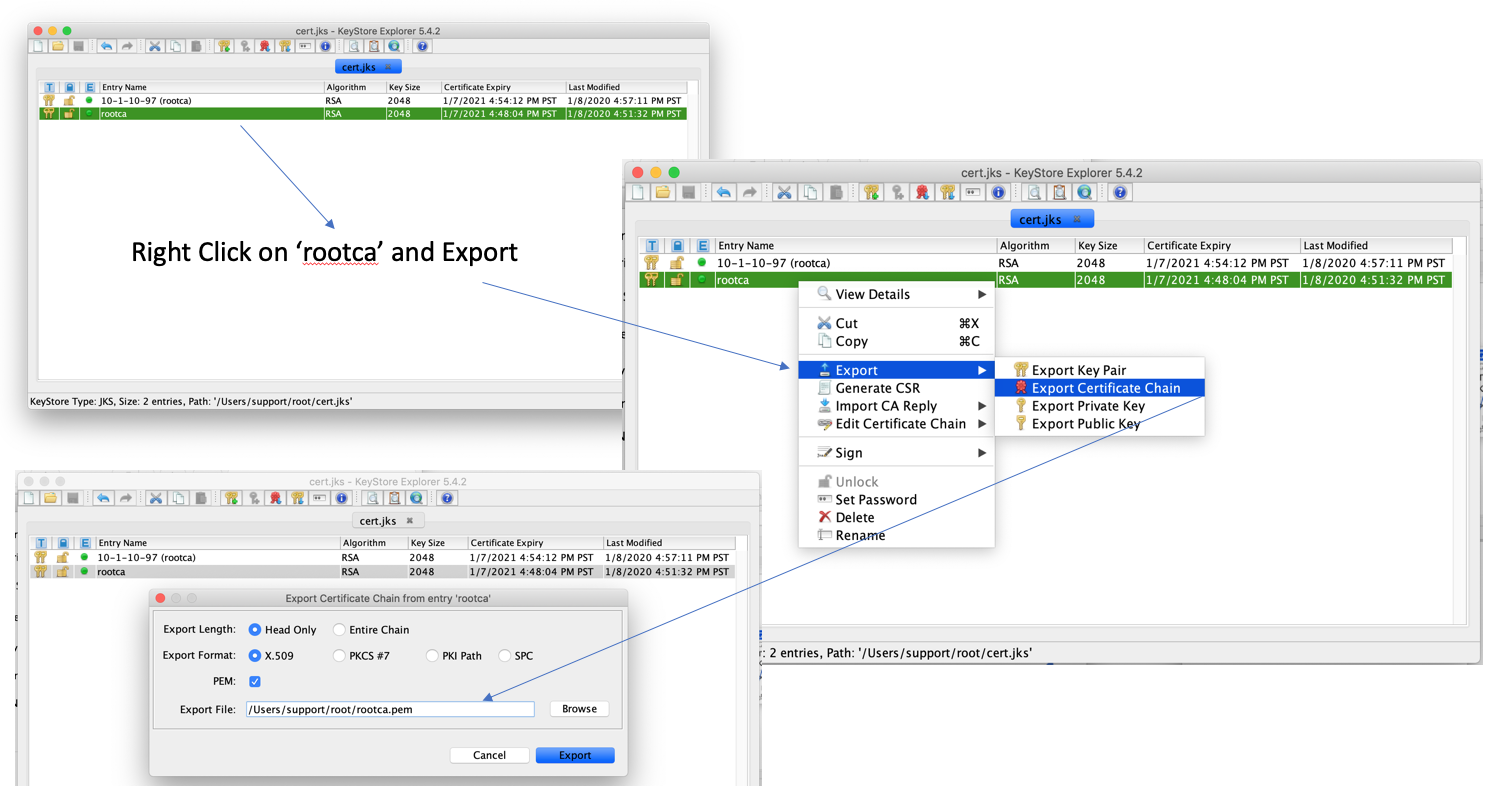The image size is (1503, 810).
Task: Click Import Trusted Certificate icon in bottom-left window
Action: 275,498
